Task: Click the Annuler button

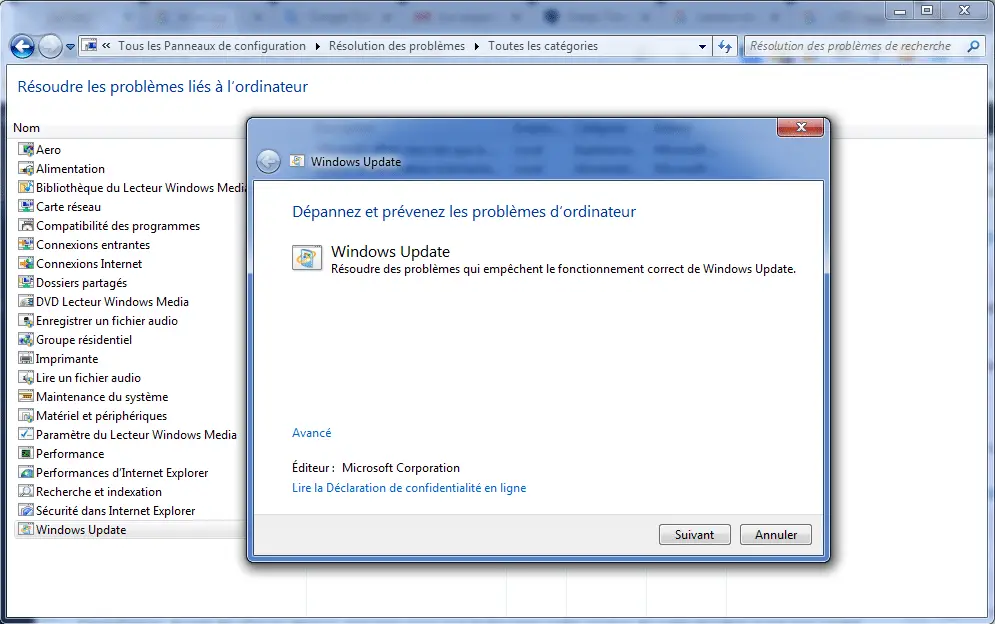Action: [x=775, y=534]
